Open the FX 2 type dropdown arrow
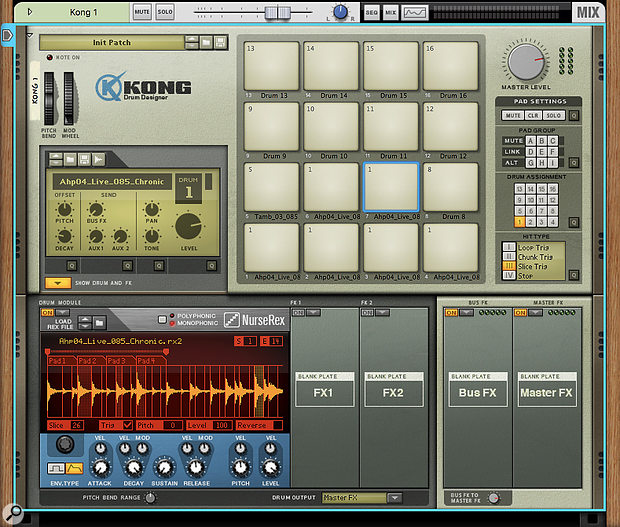620x527 pixels. pyautogui.click(x=382, y=313)
